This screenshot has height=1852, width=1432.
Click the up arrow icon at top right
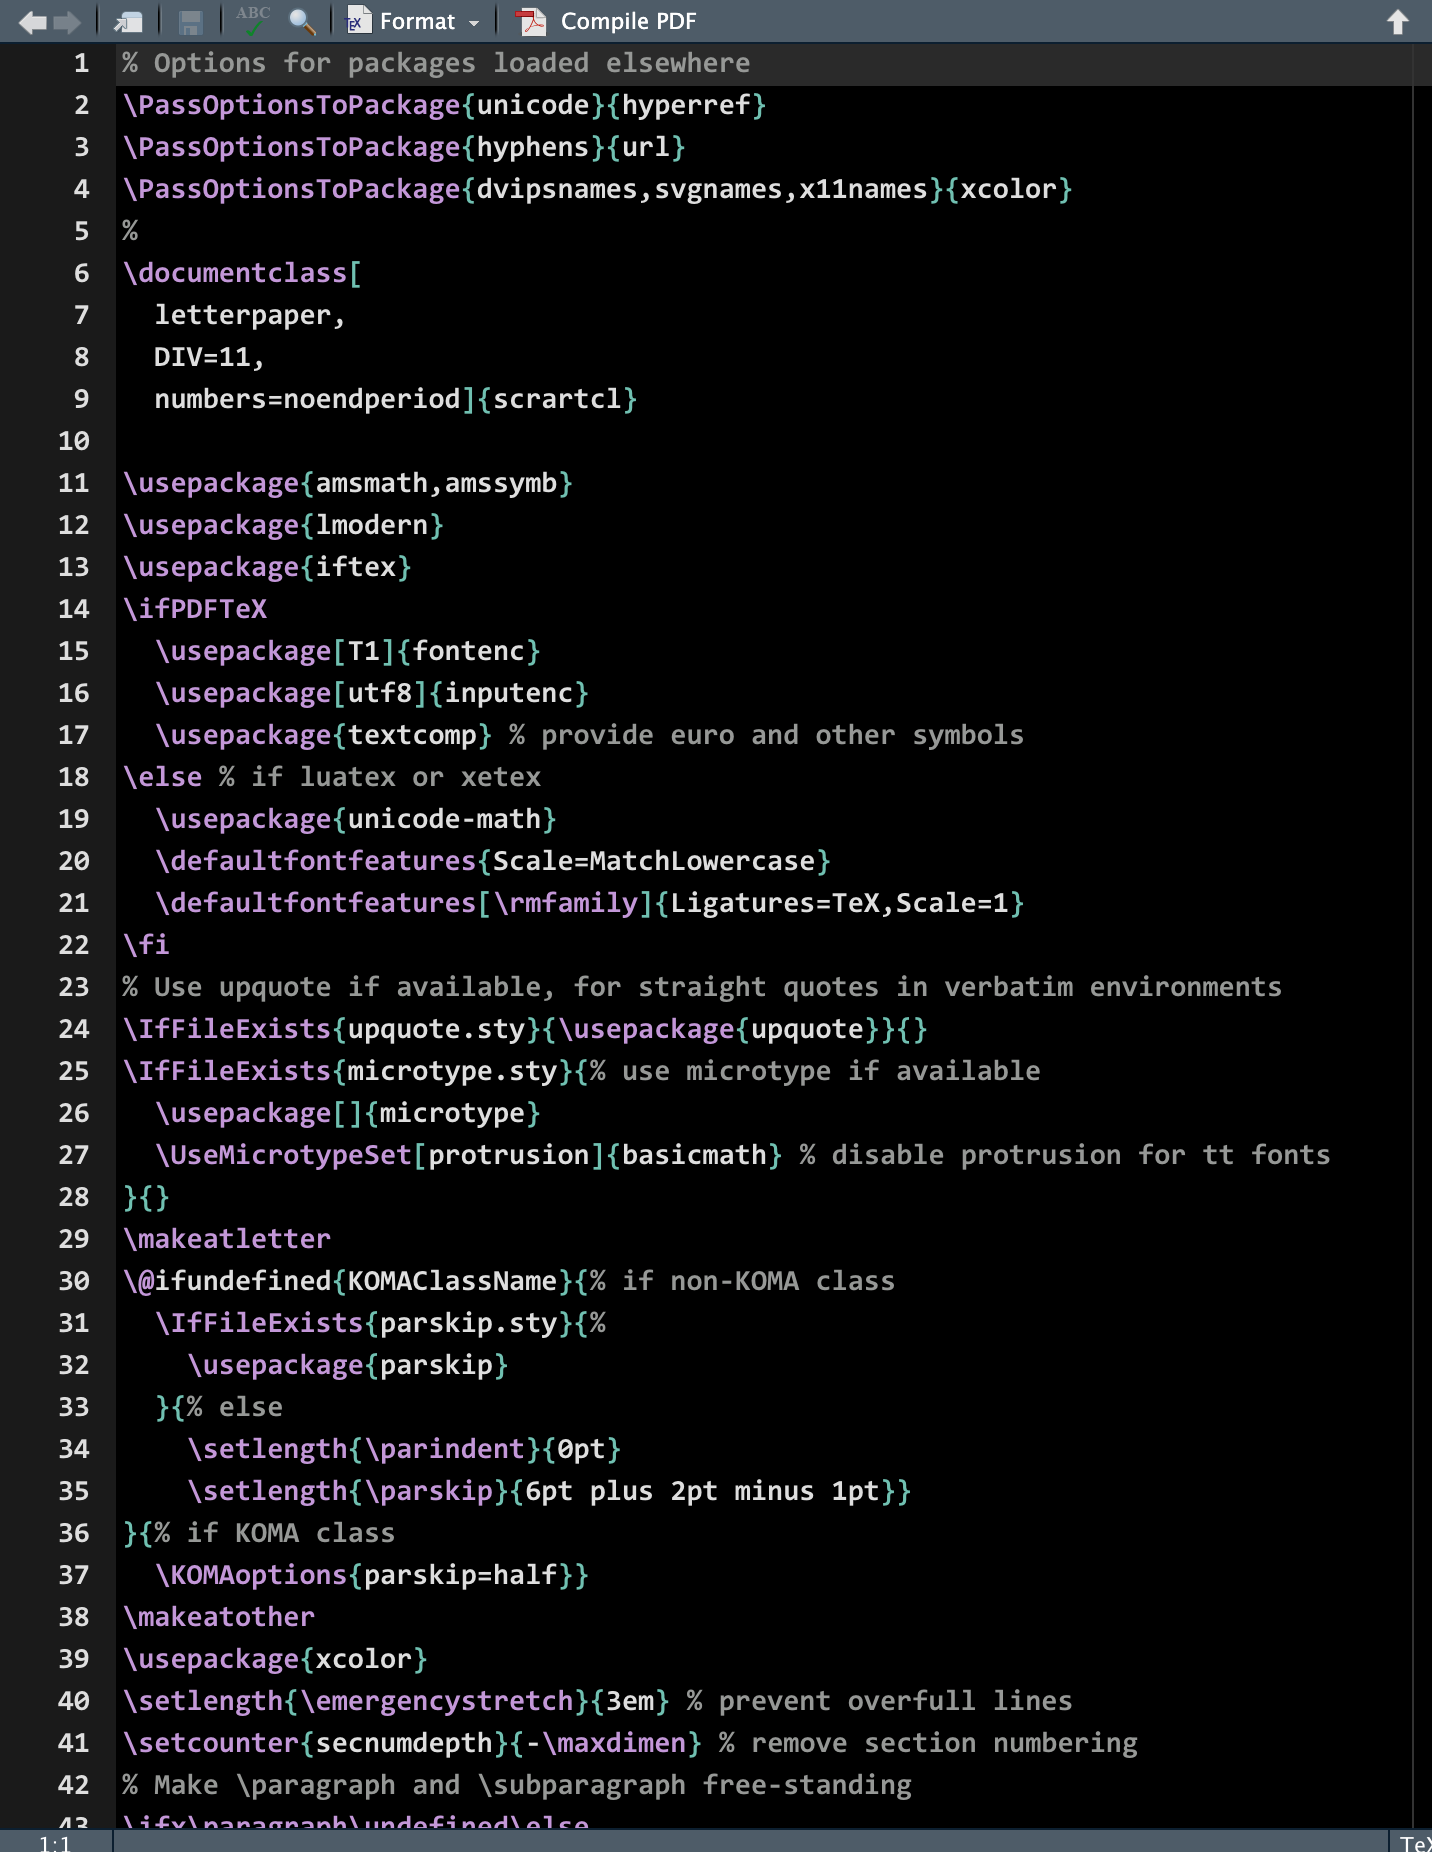1397,22
